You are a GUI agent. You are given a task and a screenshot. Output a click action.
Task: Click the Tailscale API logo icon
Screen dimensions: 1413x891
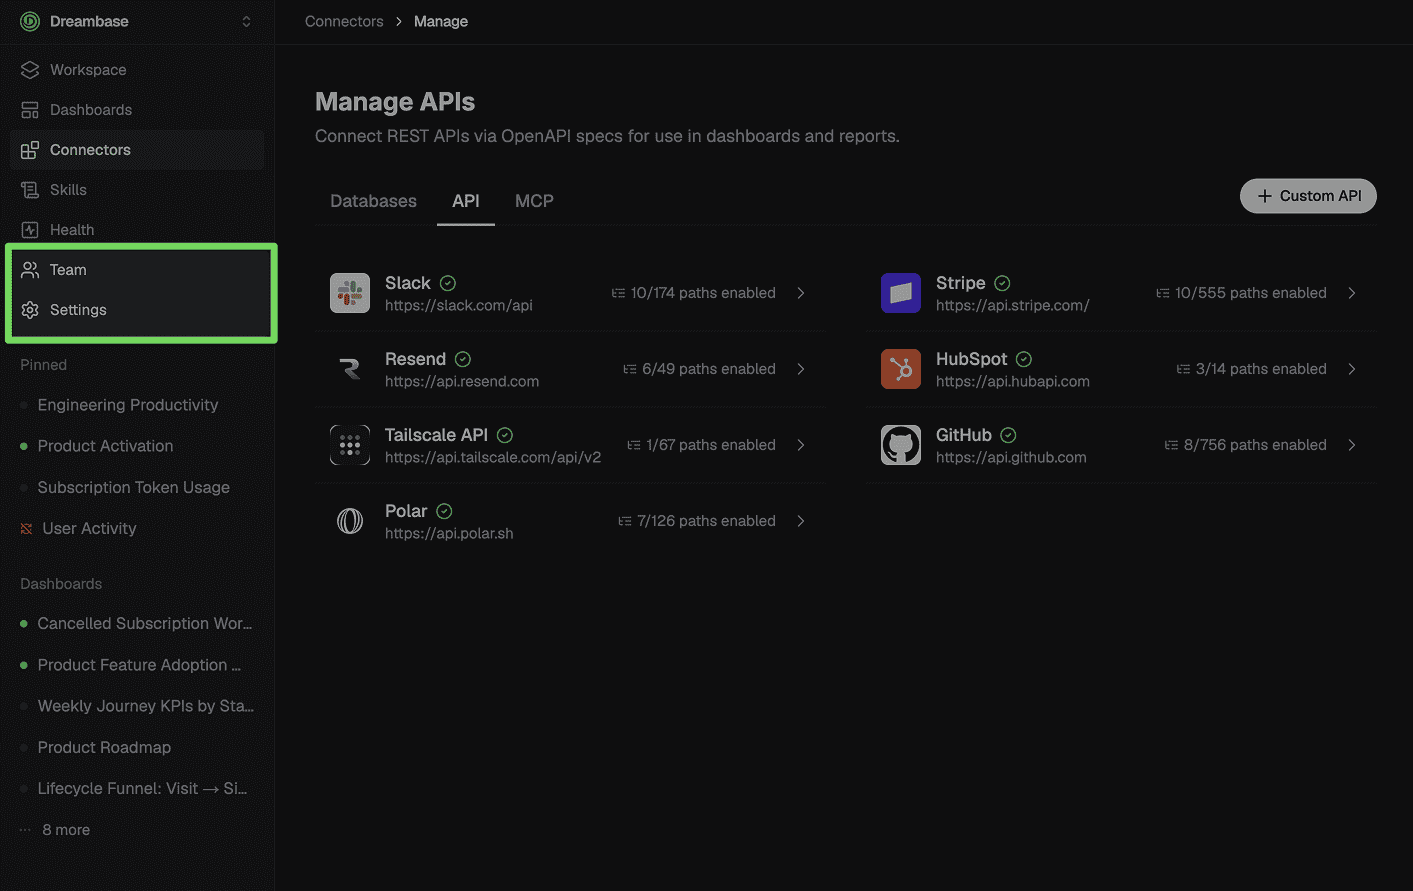(350, 445)
